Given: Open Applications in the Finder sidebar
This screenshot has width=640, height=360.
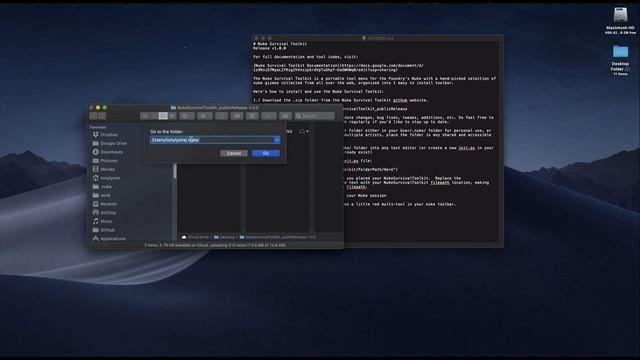Looking at the screenshot, I should (109, 238).
